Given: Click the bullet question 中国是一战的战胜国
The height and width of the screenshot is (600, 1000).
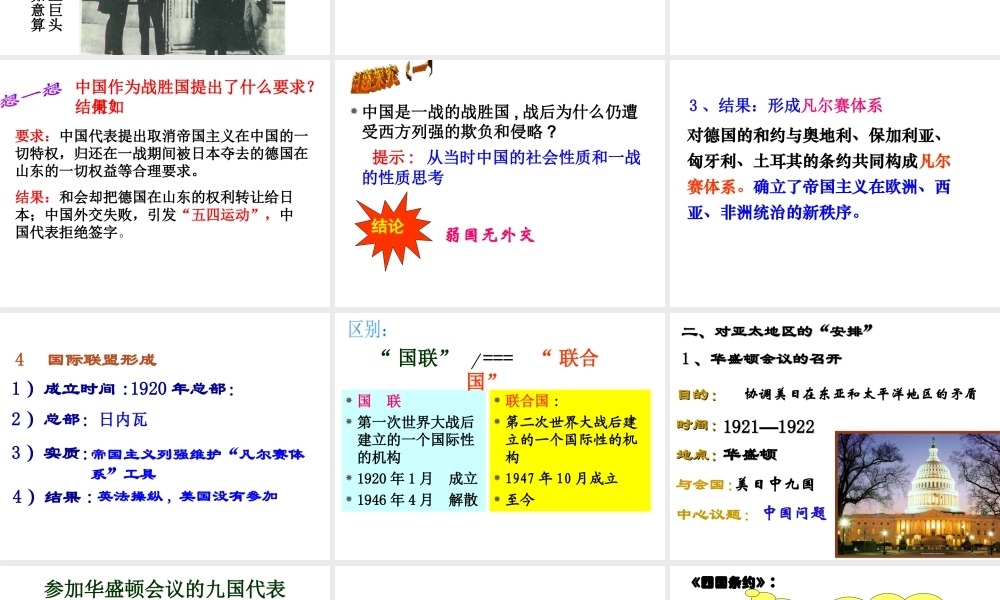Looking at the screenshot, I should click(x=500, y=122).
